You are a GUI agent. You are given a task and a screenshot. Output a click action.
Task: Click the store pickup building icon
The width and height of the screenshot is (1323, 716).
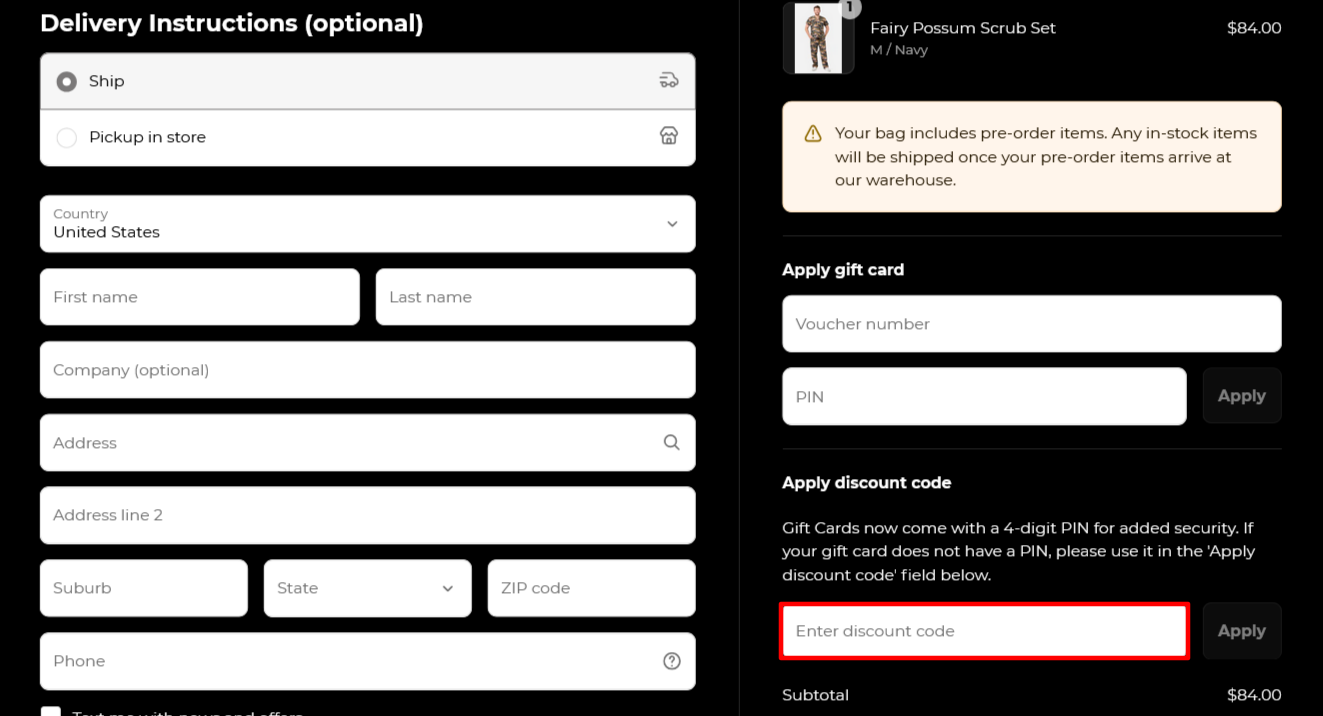(x=669, y=136)
